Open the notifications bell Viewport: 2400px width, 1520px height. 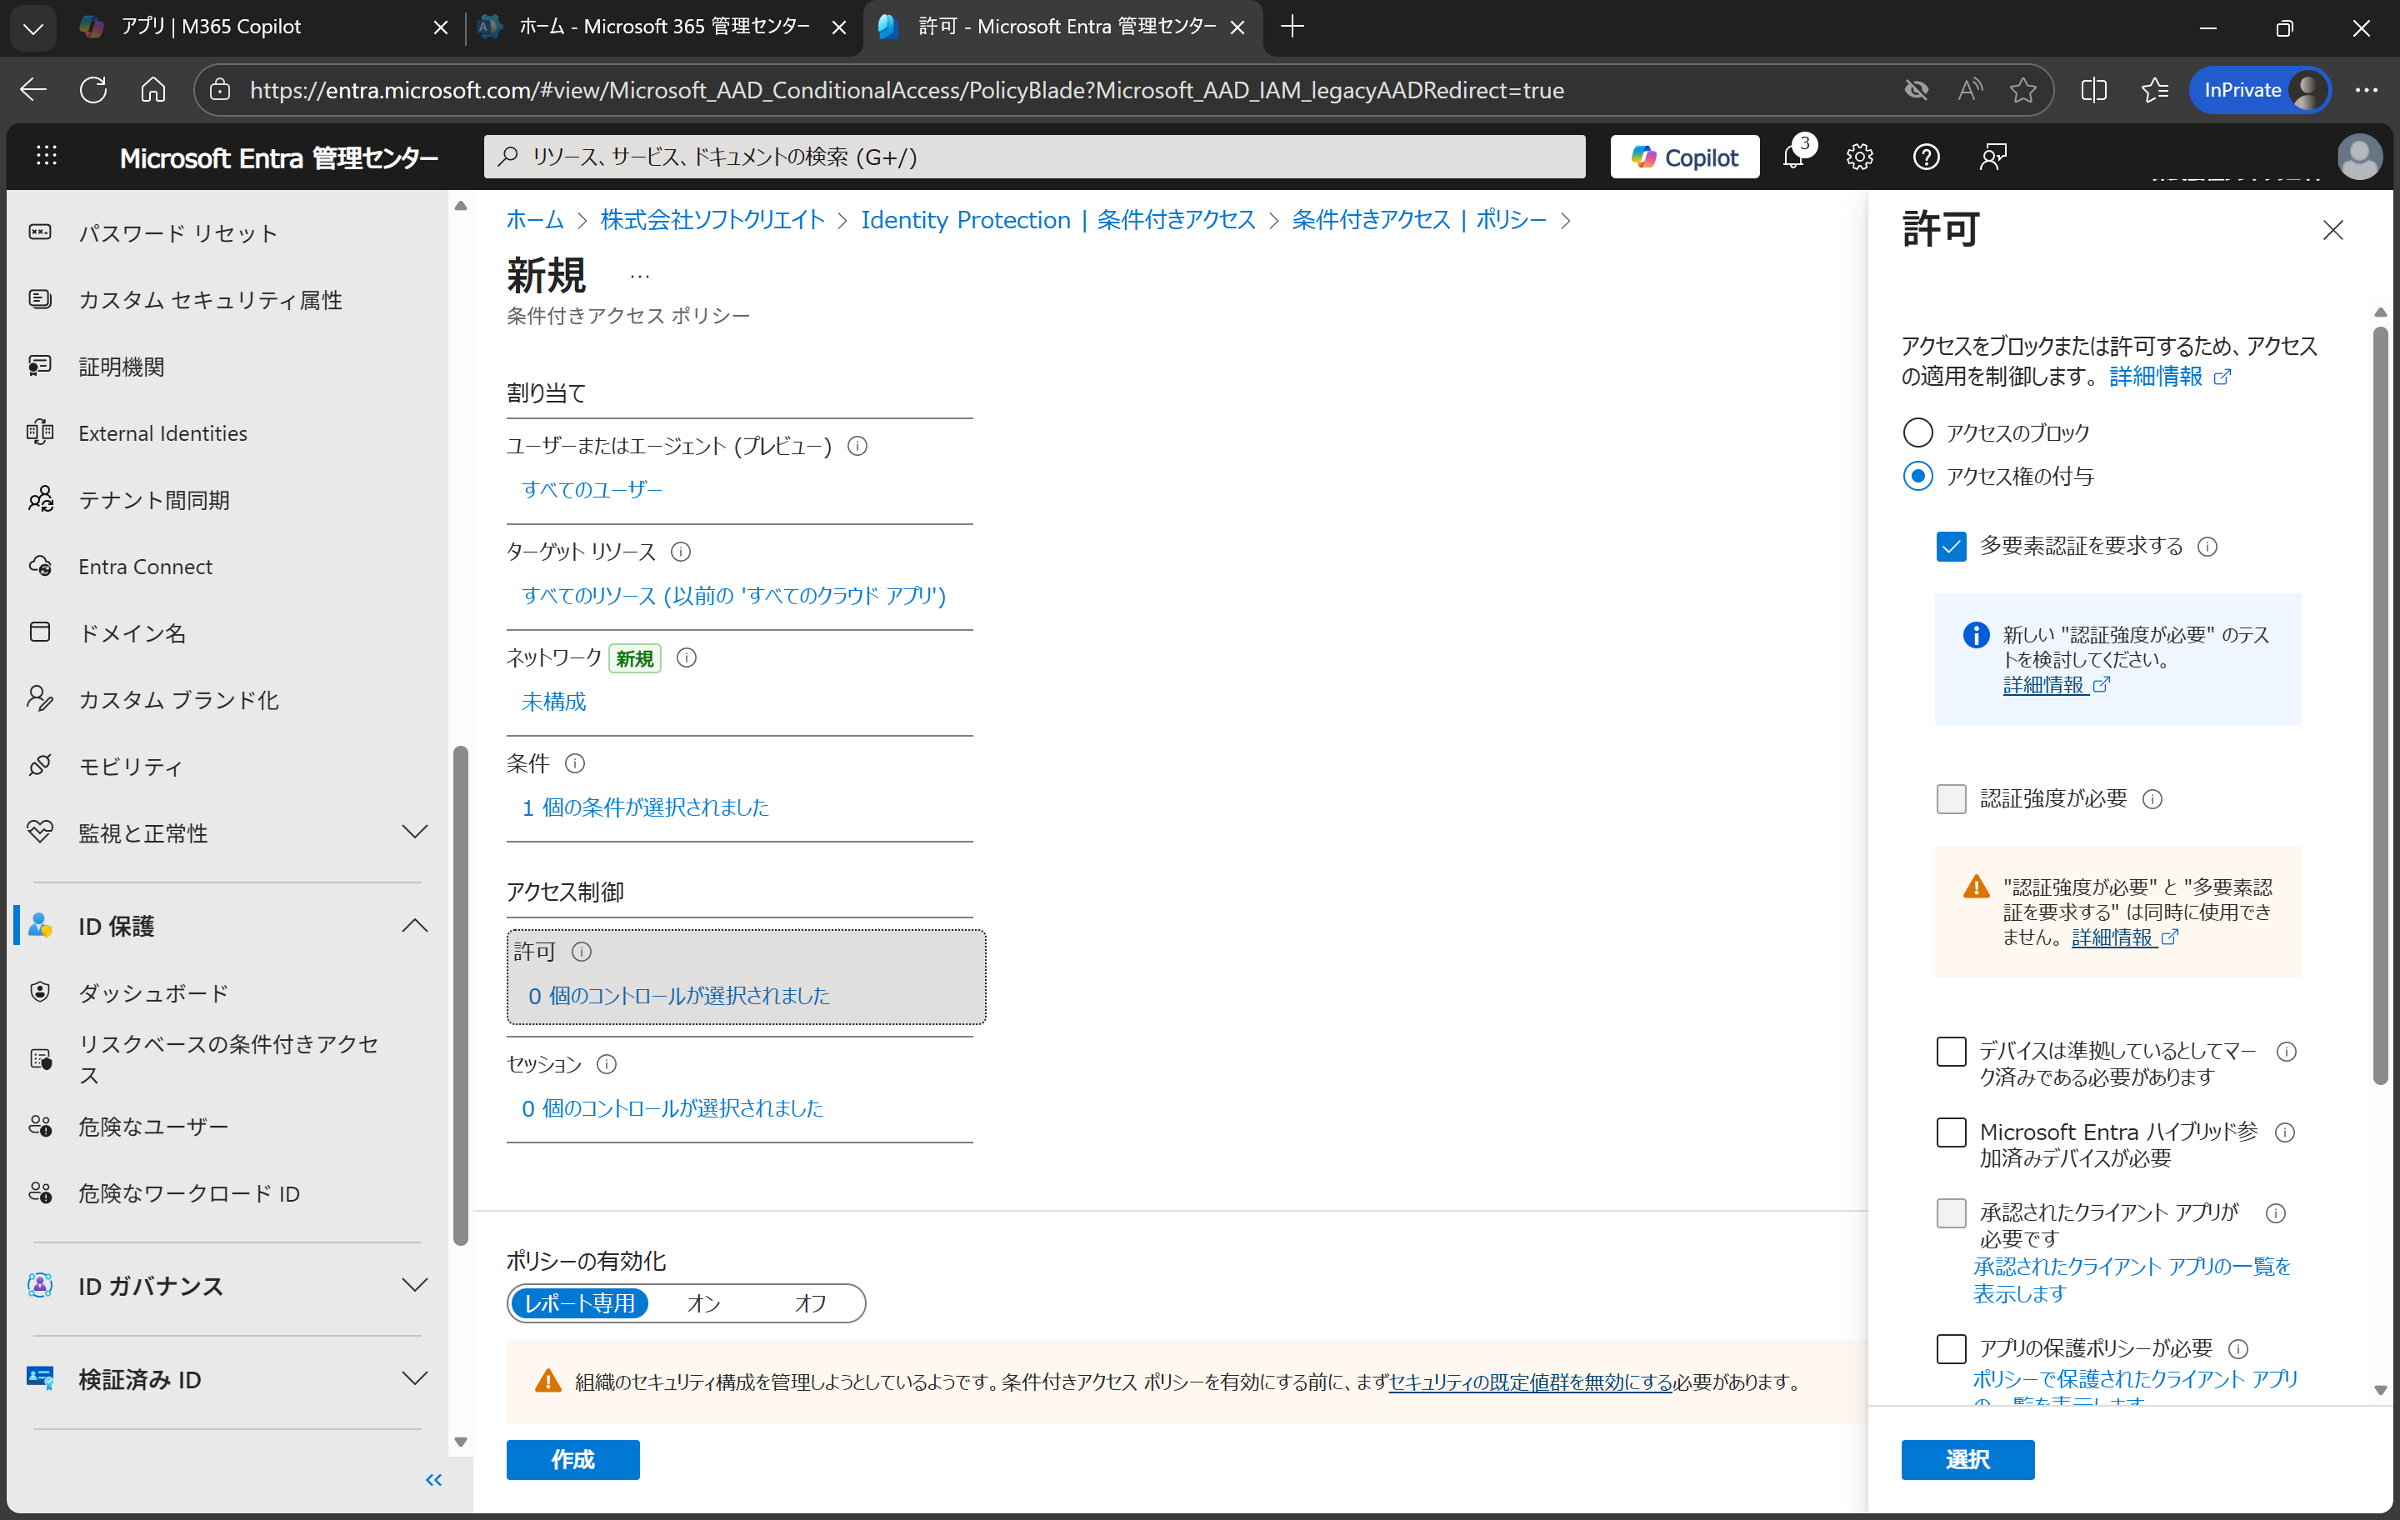[1795, 157]
